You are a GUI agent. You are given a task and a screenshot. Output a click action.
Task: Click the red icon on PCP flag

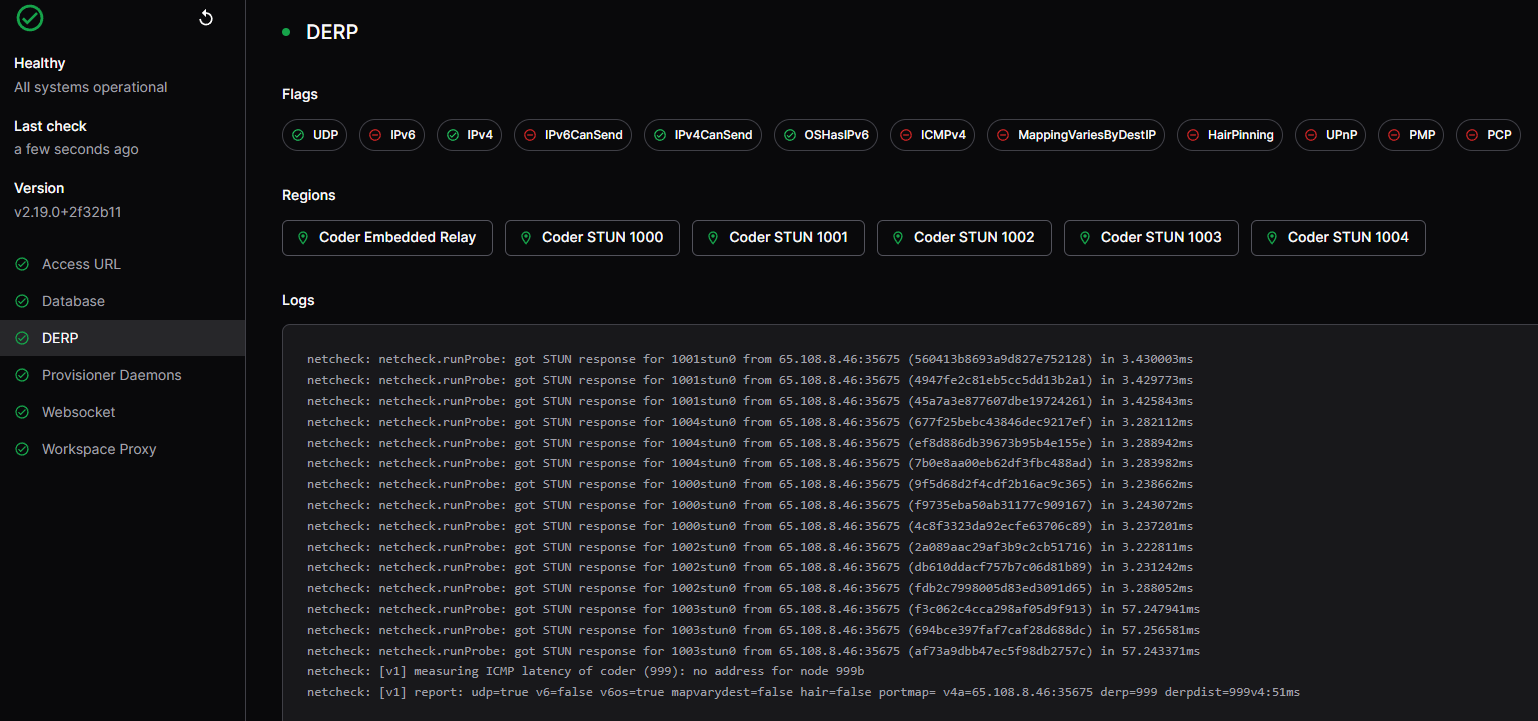tap(1472, 135)
